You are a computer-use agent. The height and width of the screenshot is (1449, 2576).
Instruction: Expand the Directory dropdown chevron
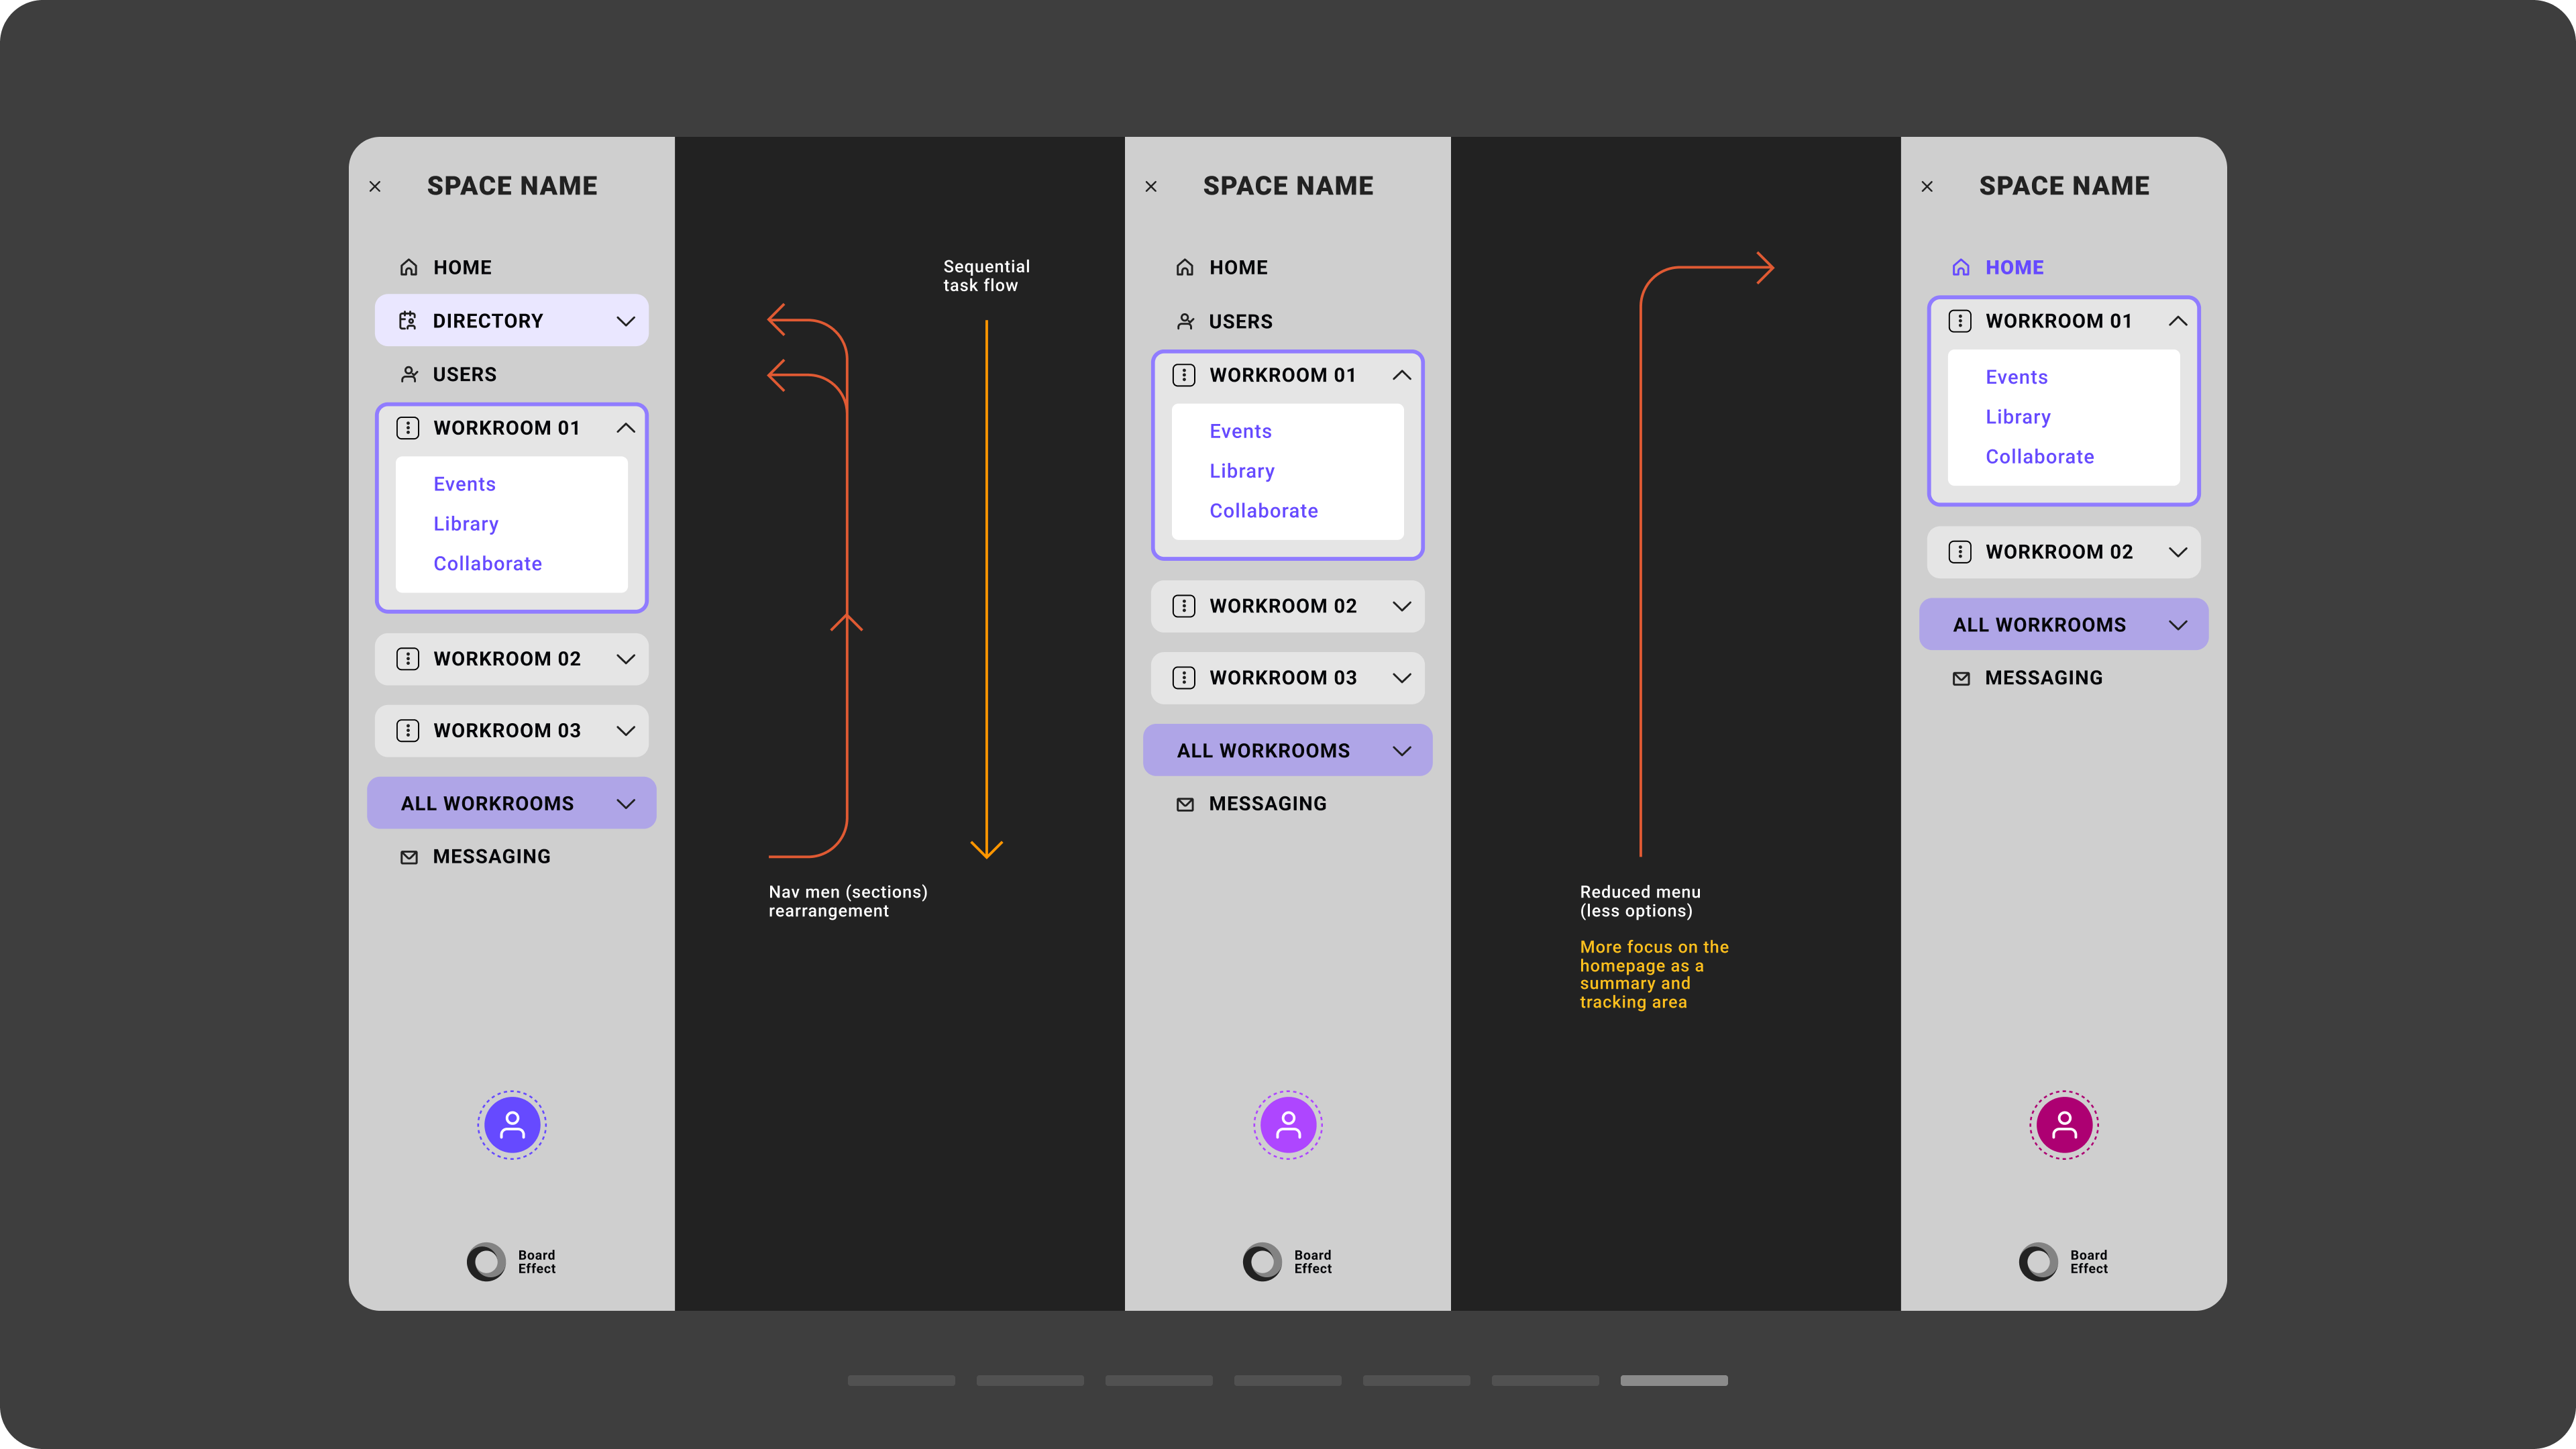tap(626, 321)
